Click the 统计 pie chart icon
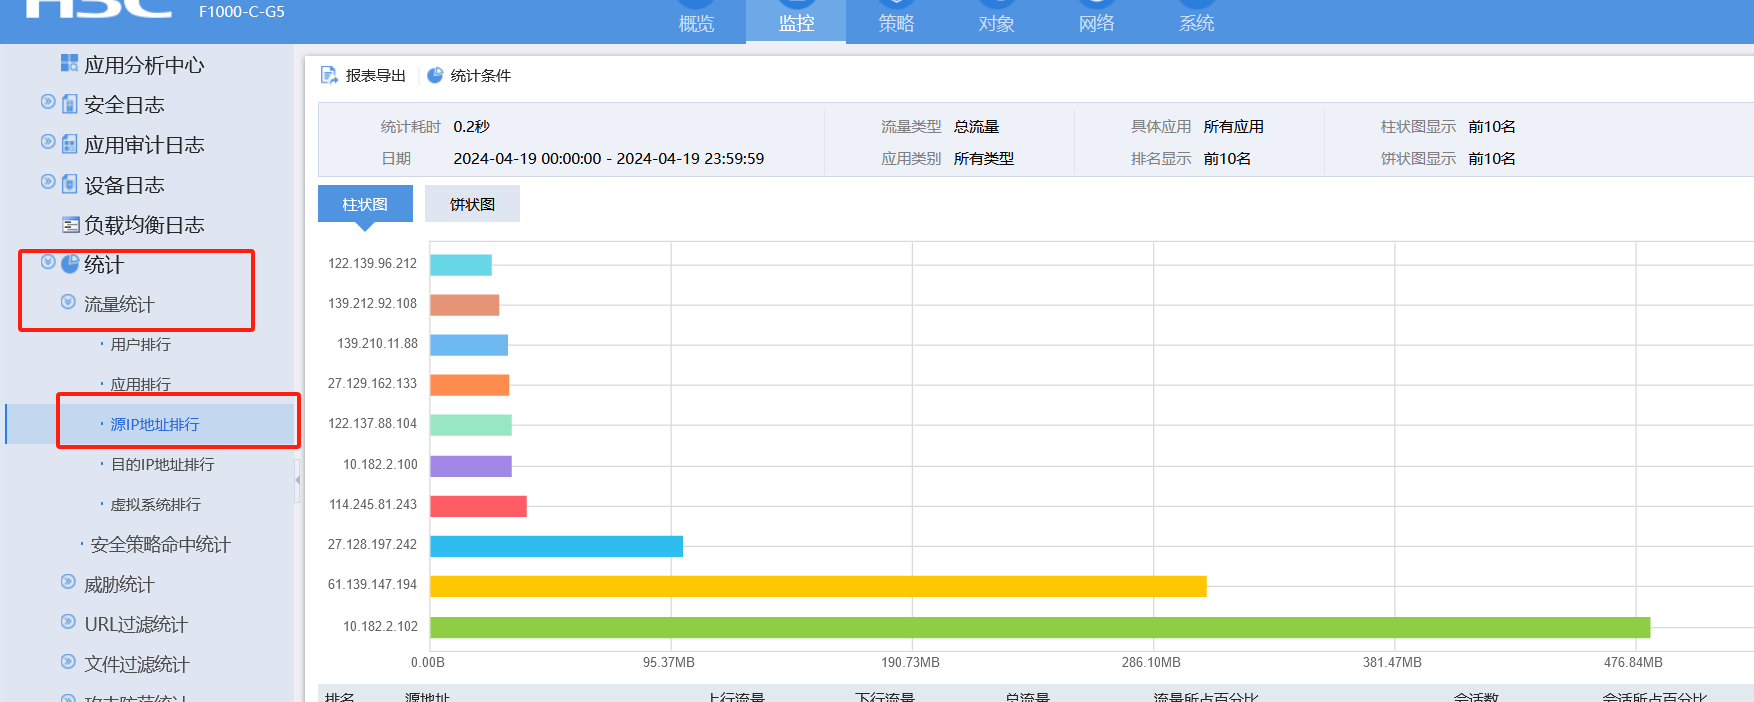Screen dimensions: 1754x702 click(x=70, y=264)
